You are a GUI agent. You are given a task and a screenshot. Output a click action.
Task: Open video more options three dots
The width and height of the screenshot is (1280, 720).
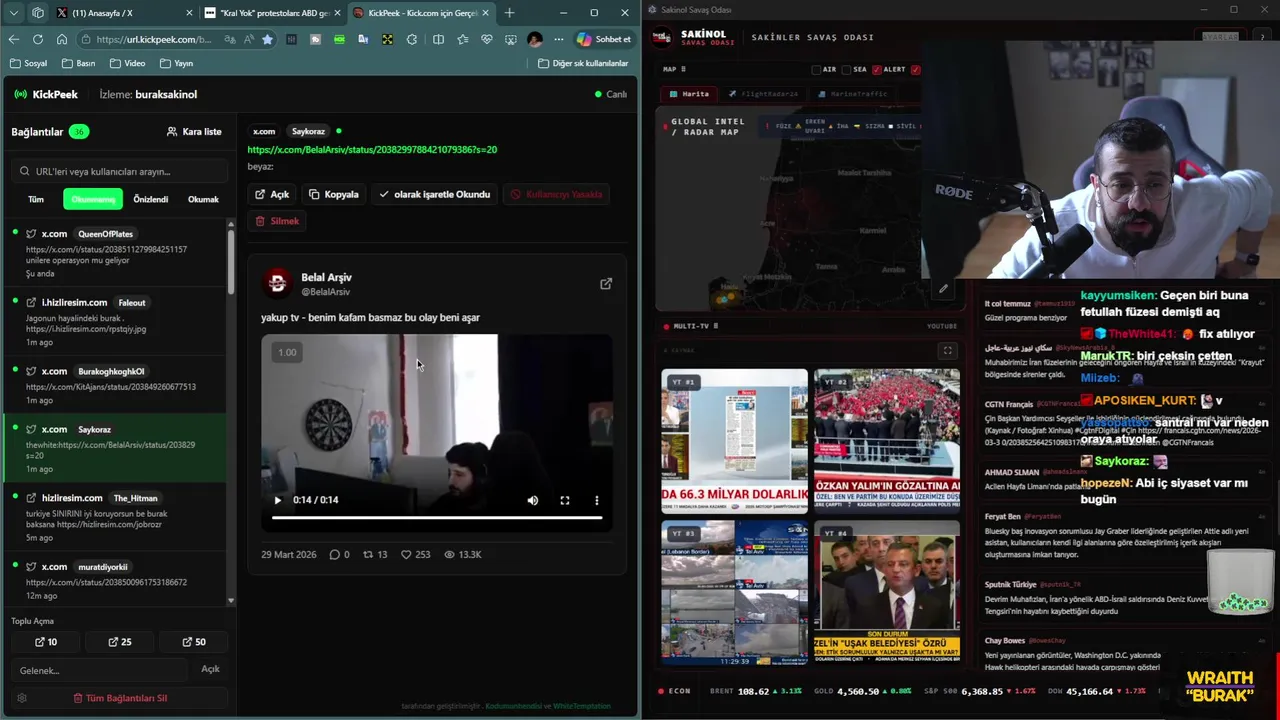[597, 500]
